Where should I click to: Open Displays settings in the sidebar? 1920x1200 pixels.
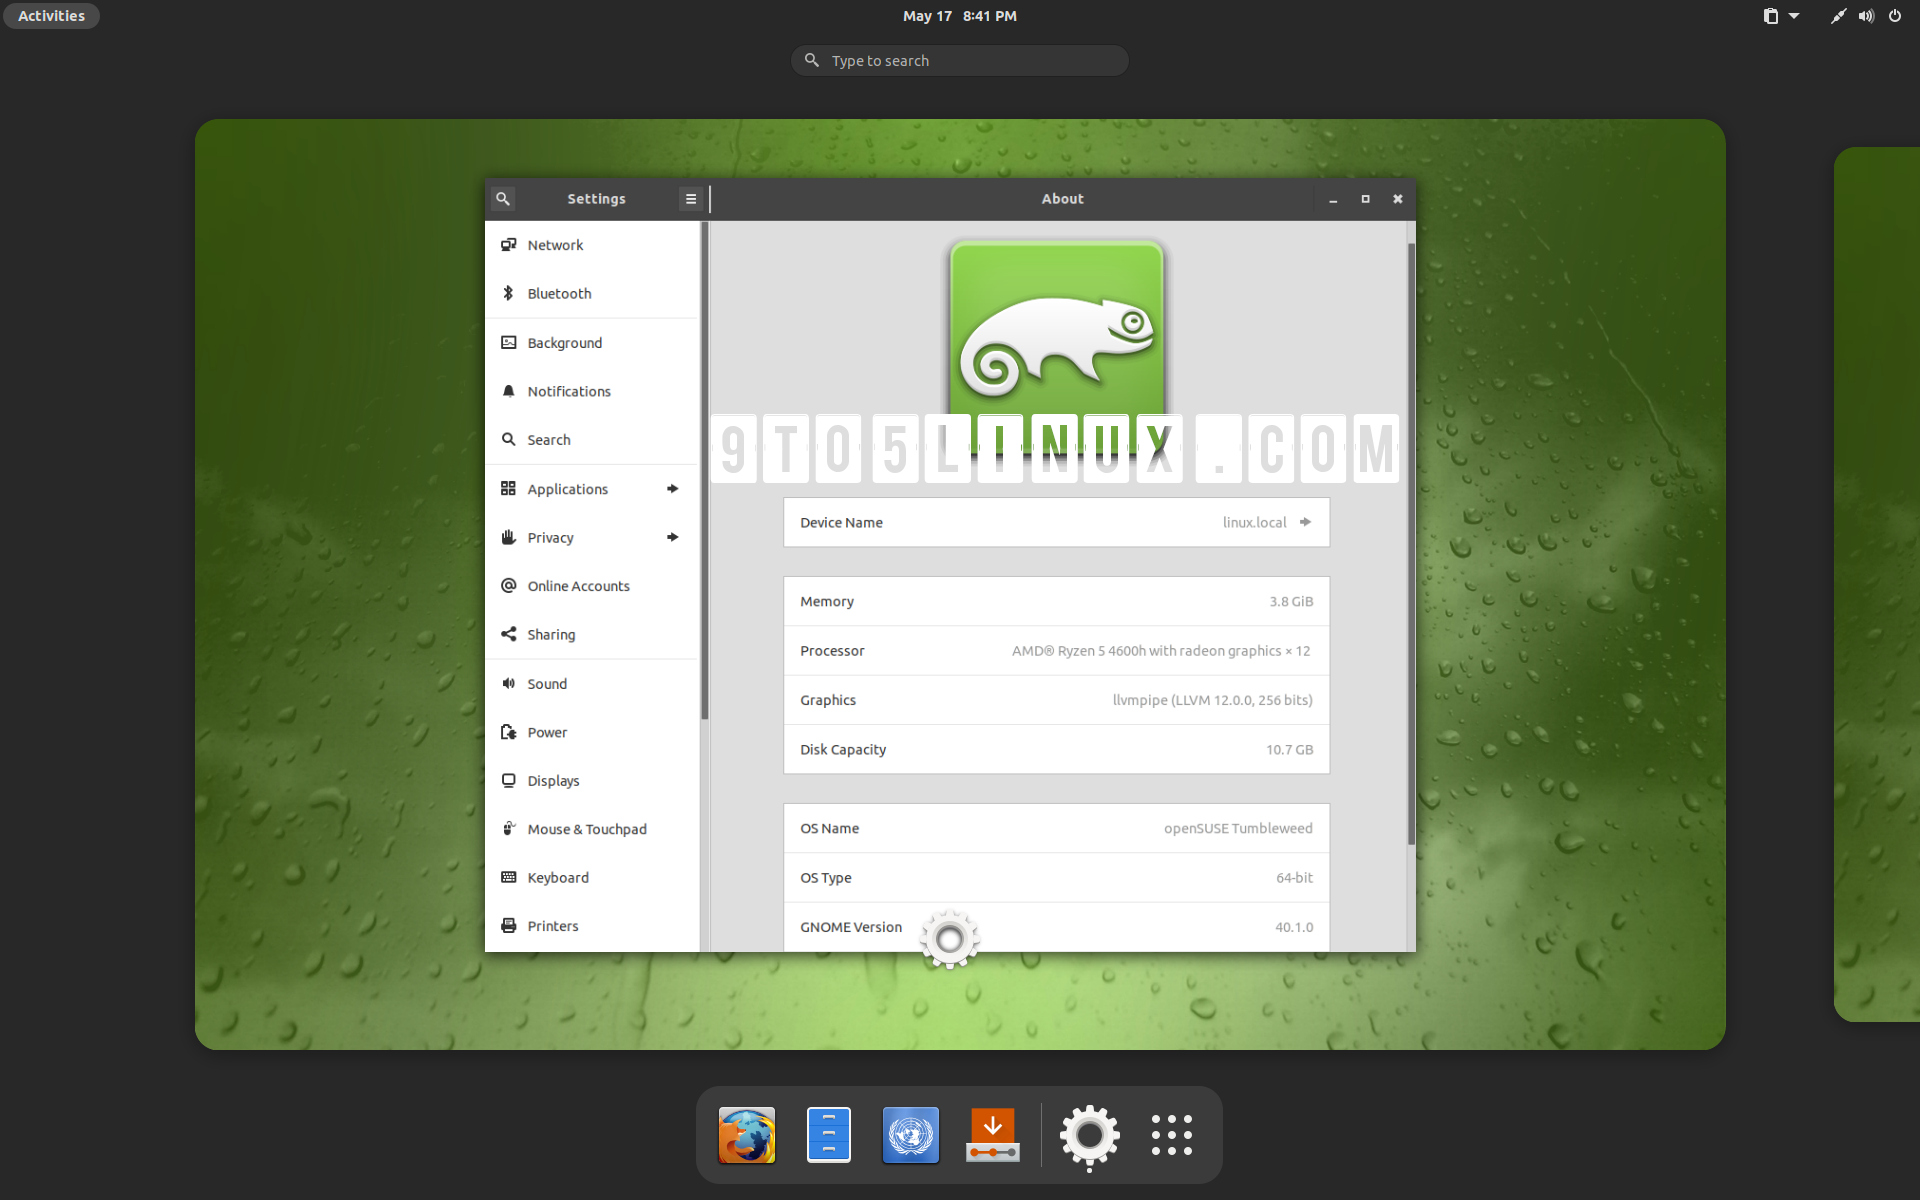[x=553, y=780]
